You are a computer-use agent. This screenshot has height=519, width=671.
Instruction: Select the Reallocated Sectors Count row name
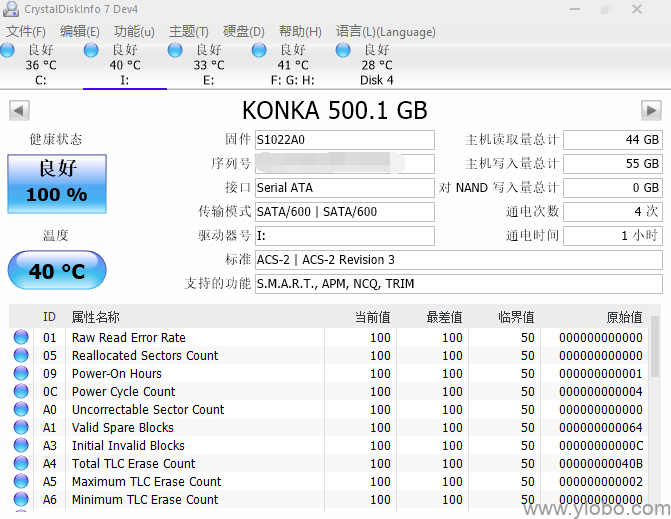(x=145, y=356)
